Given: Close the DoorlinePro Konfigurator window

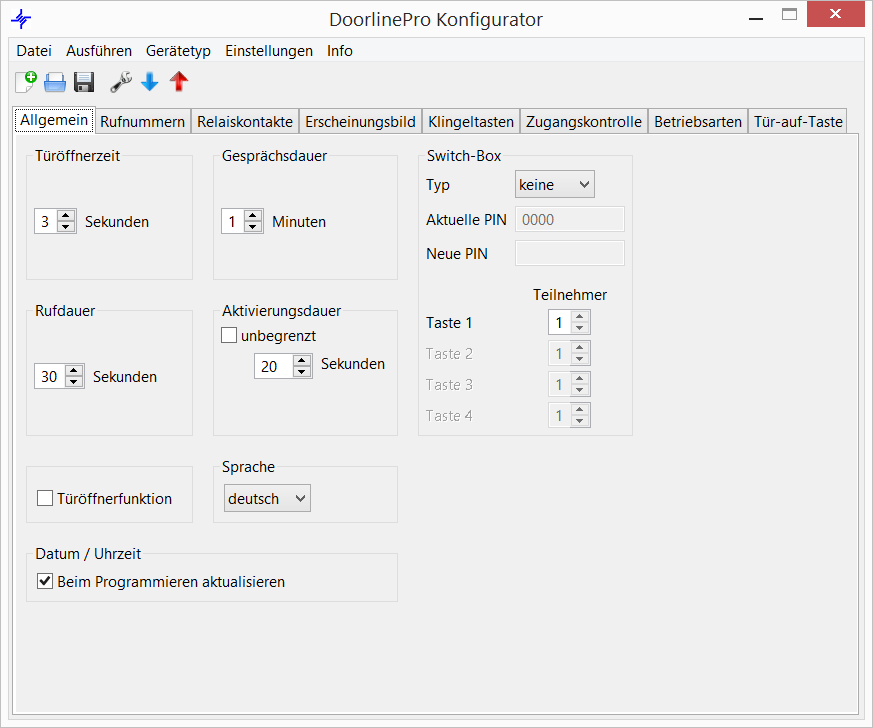Looking at the screenshot, I should pos(835,14).
